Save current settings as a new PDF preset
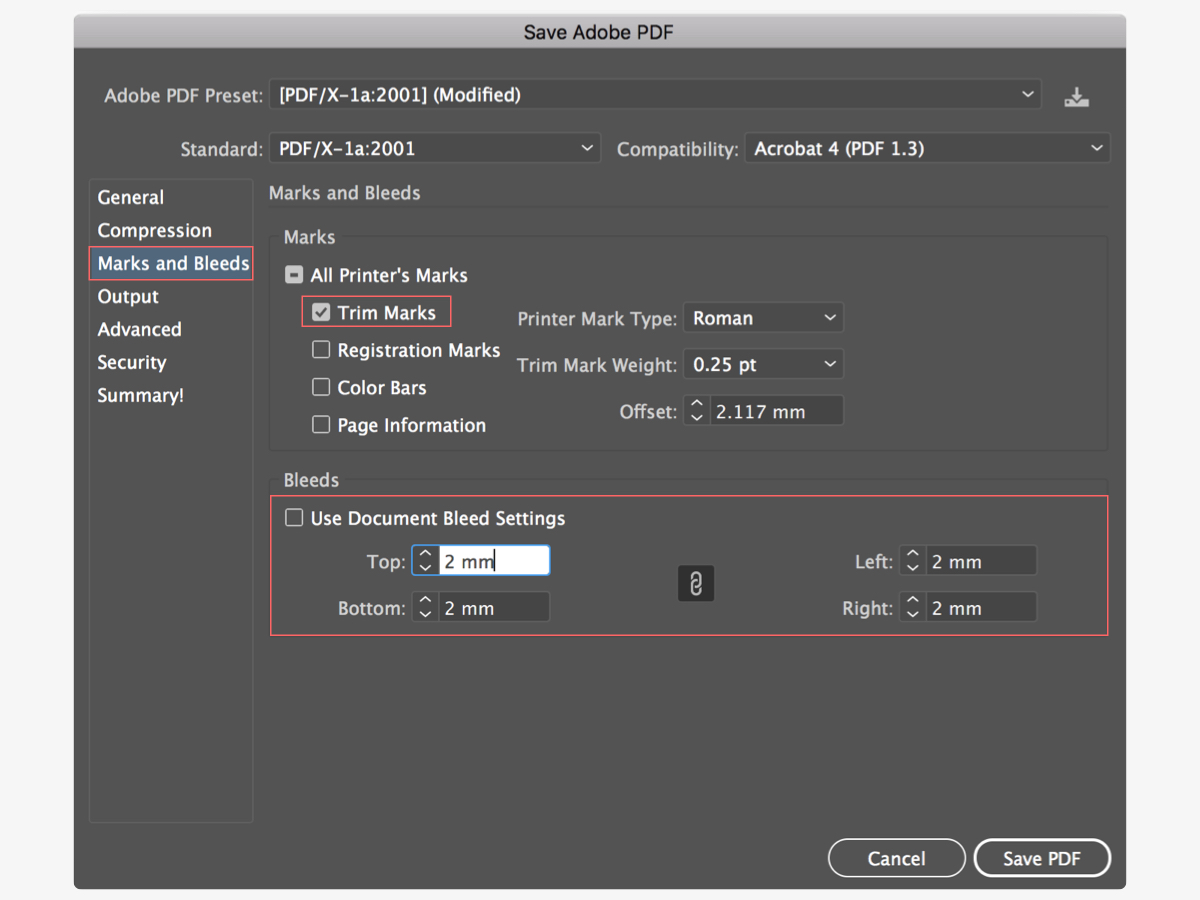1200x900 pixels. [1076, 95]
